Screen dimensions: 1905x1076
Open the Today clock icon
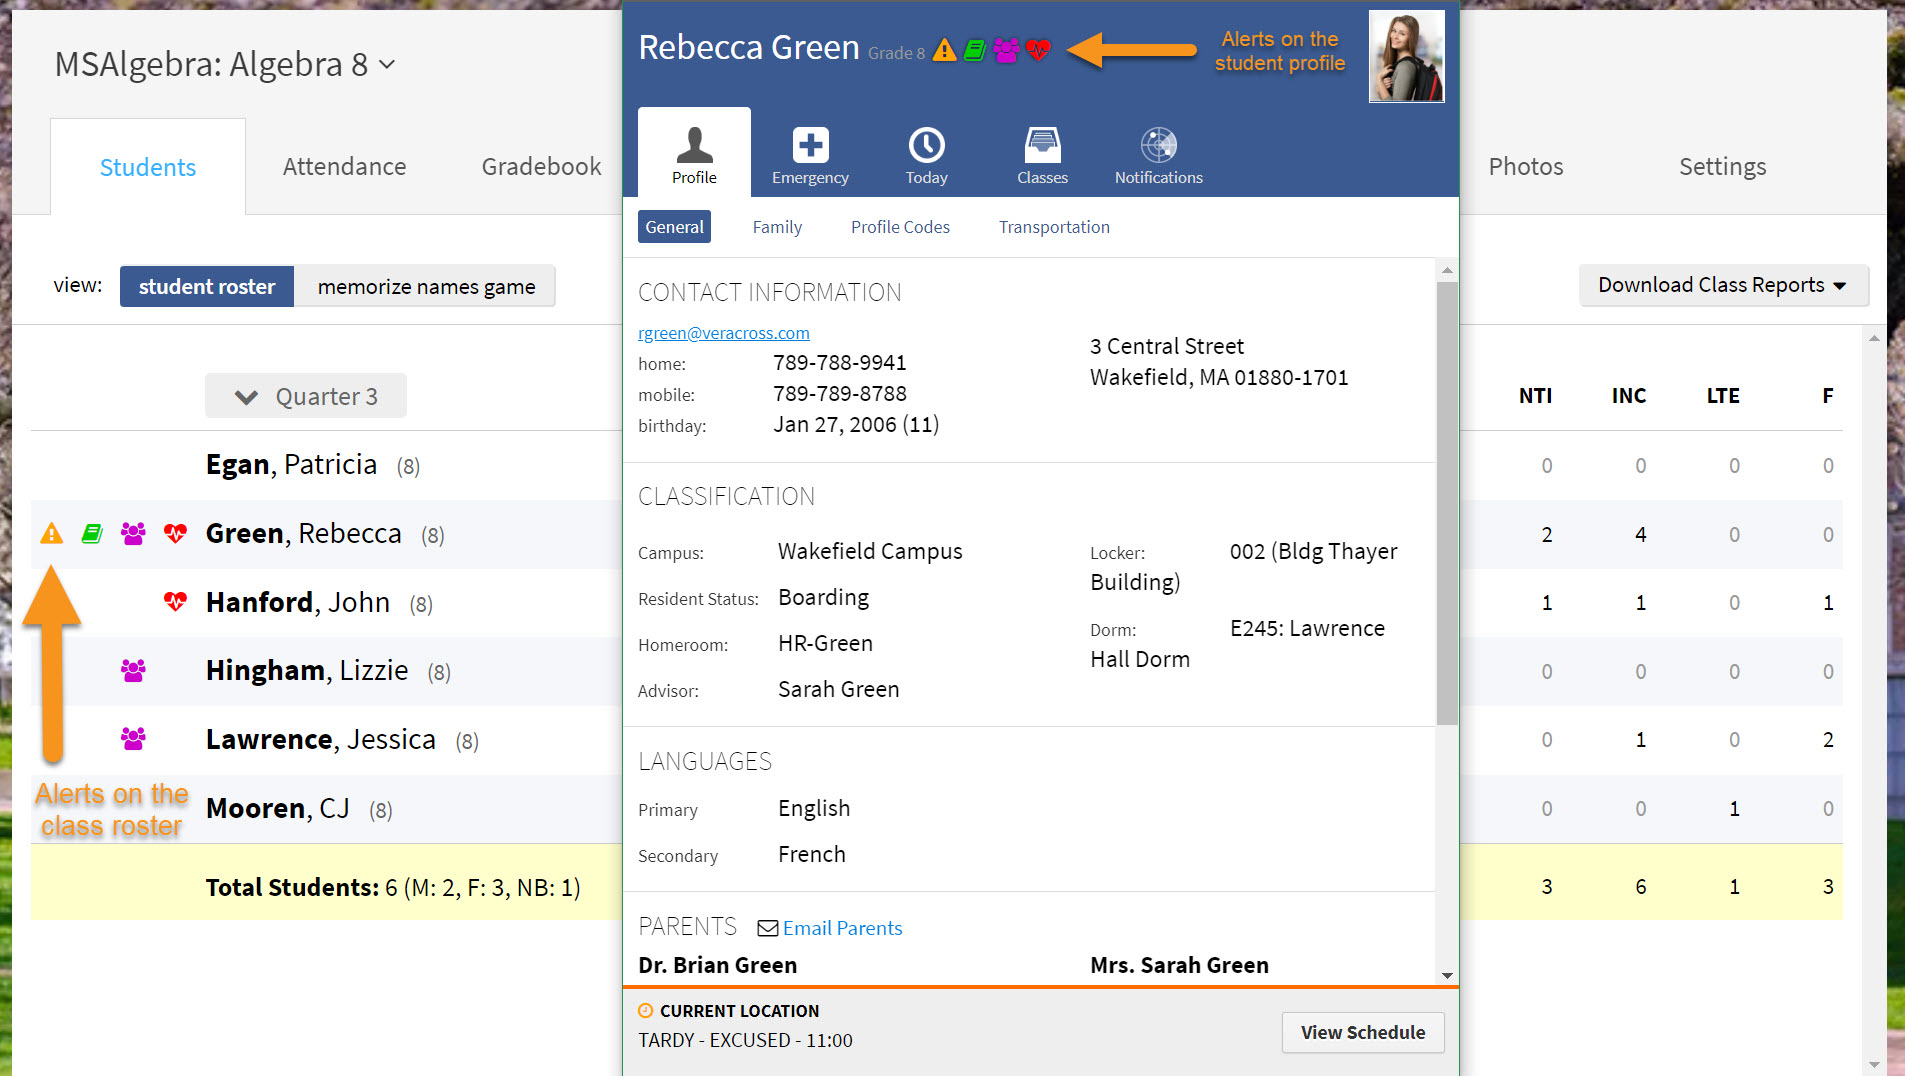pyautogui.click(x=926, y=146)
